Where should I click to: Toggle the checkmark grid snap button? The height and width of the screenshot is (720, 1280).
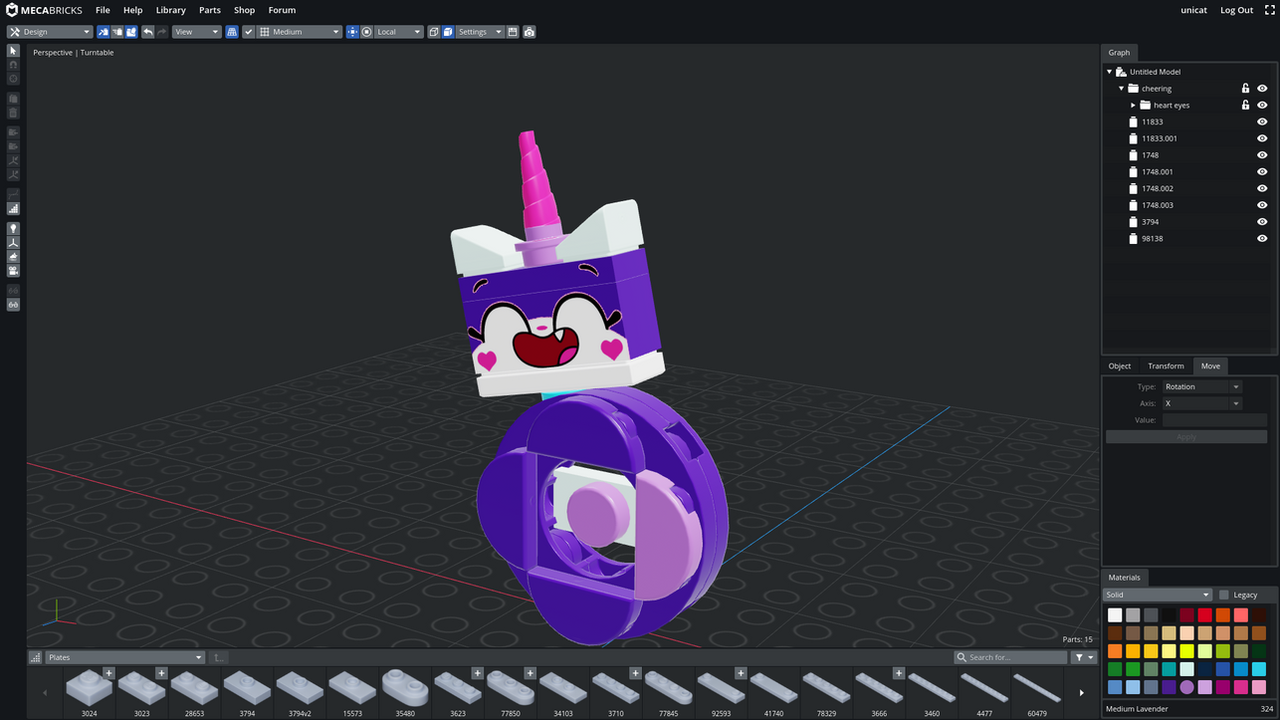click(x=249, y=32)
